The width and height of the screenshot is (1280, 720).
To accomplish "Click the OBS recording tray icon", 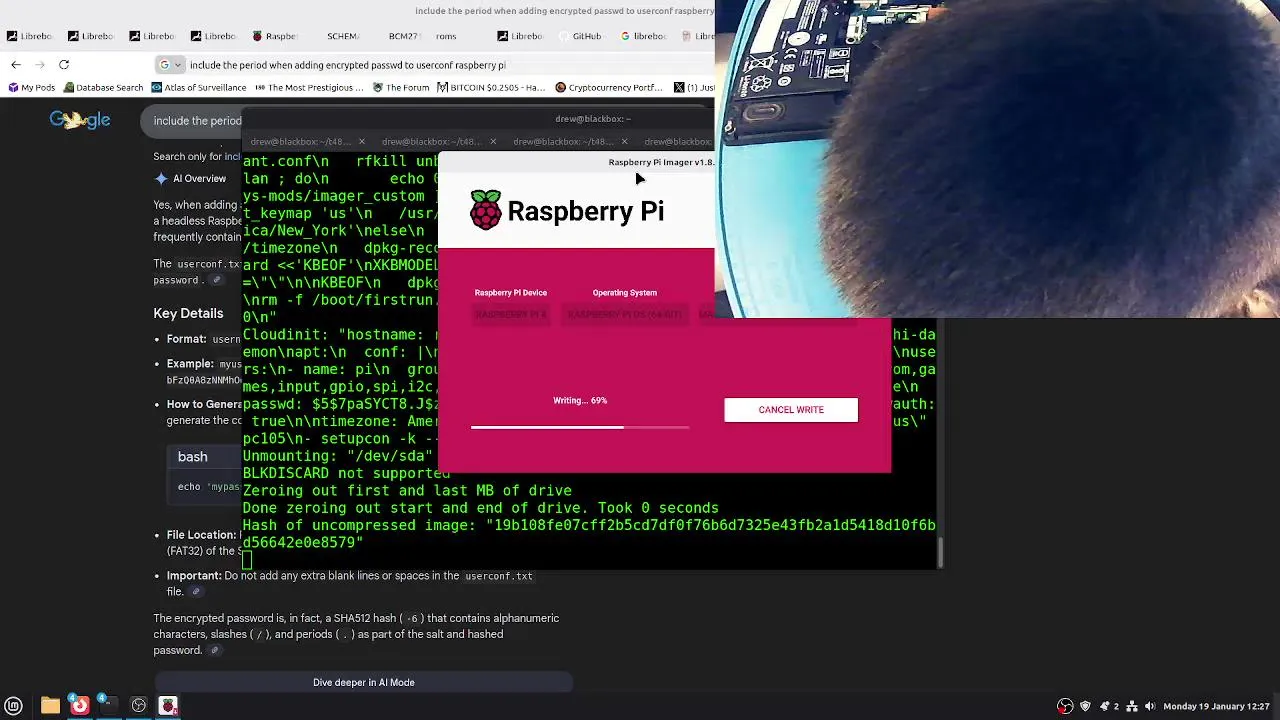I will [x=1065, y=706].
